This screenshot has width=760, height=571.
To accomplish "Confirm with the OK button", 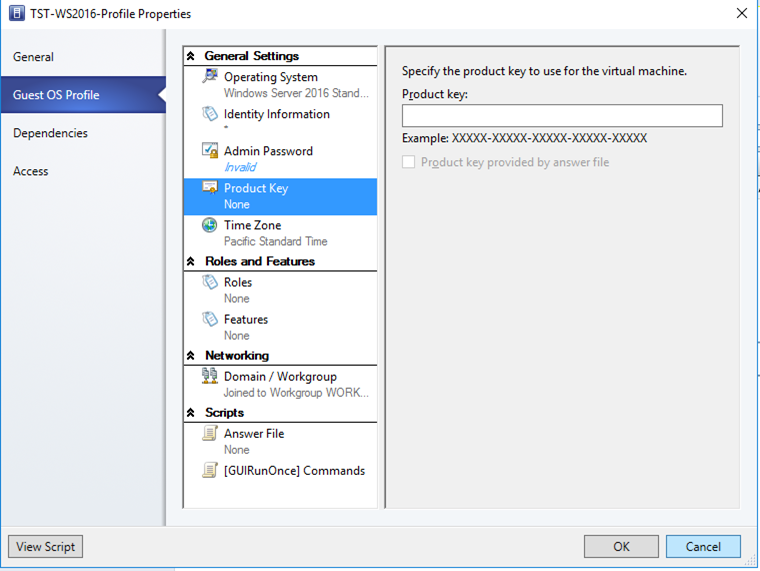I will 621,546.
